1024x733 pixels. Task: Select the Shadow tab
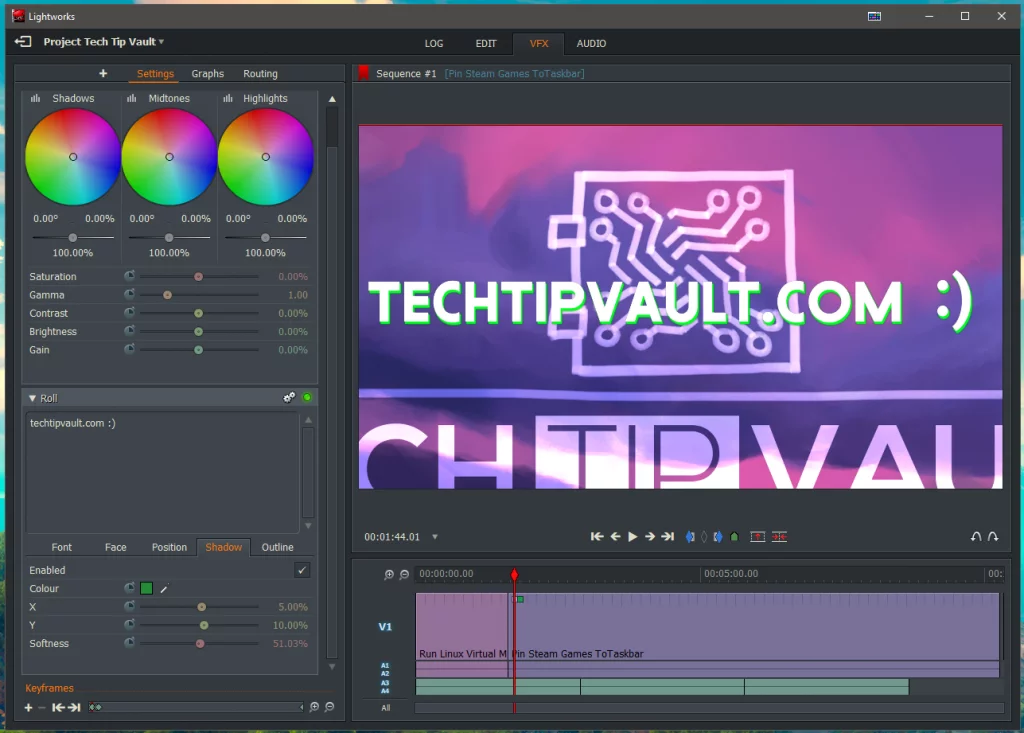[223, 547]
